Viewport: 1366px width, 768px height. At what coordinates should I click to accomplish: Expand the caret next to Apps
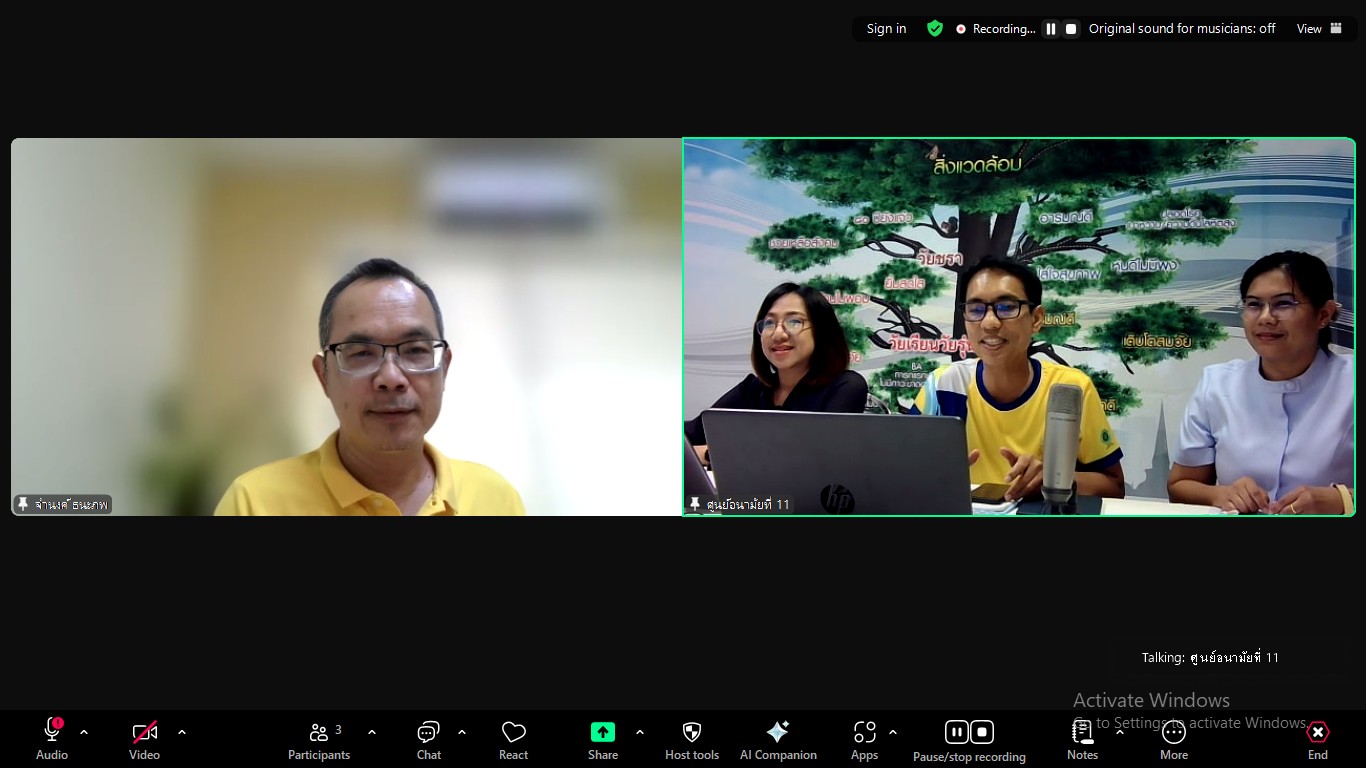(x=893, y=732)
